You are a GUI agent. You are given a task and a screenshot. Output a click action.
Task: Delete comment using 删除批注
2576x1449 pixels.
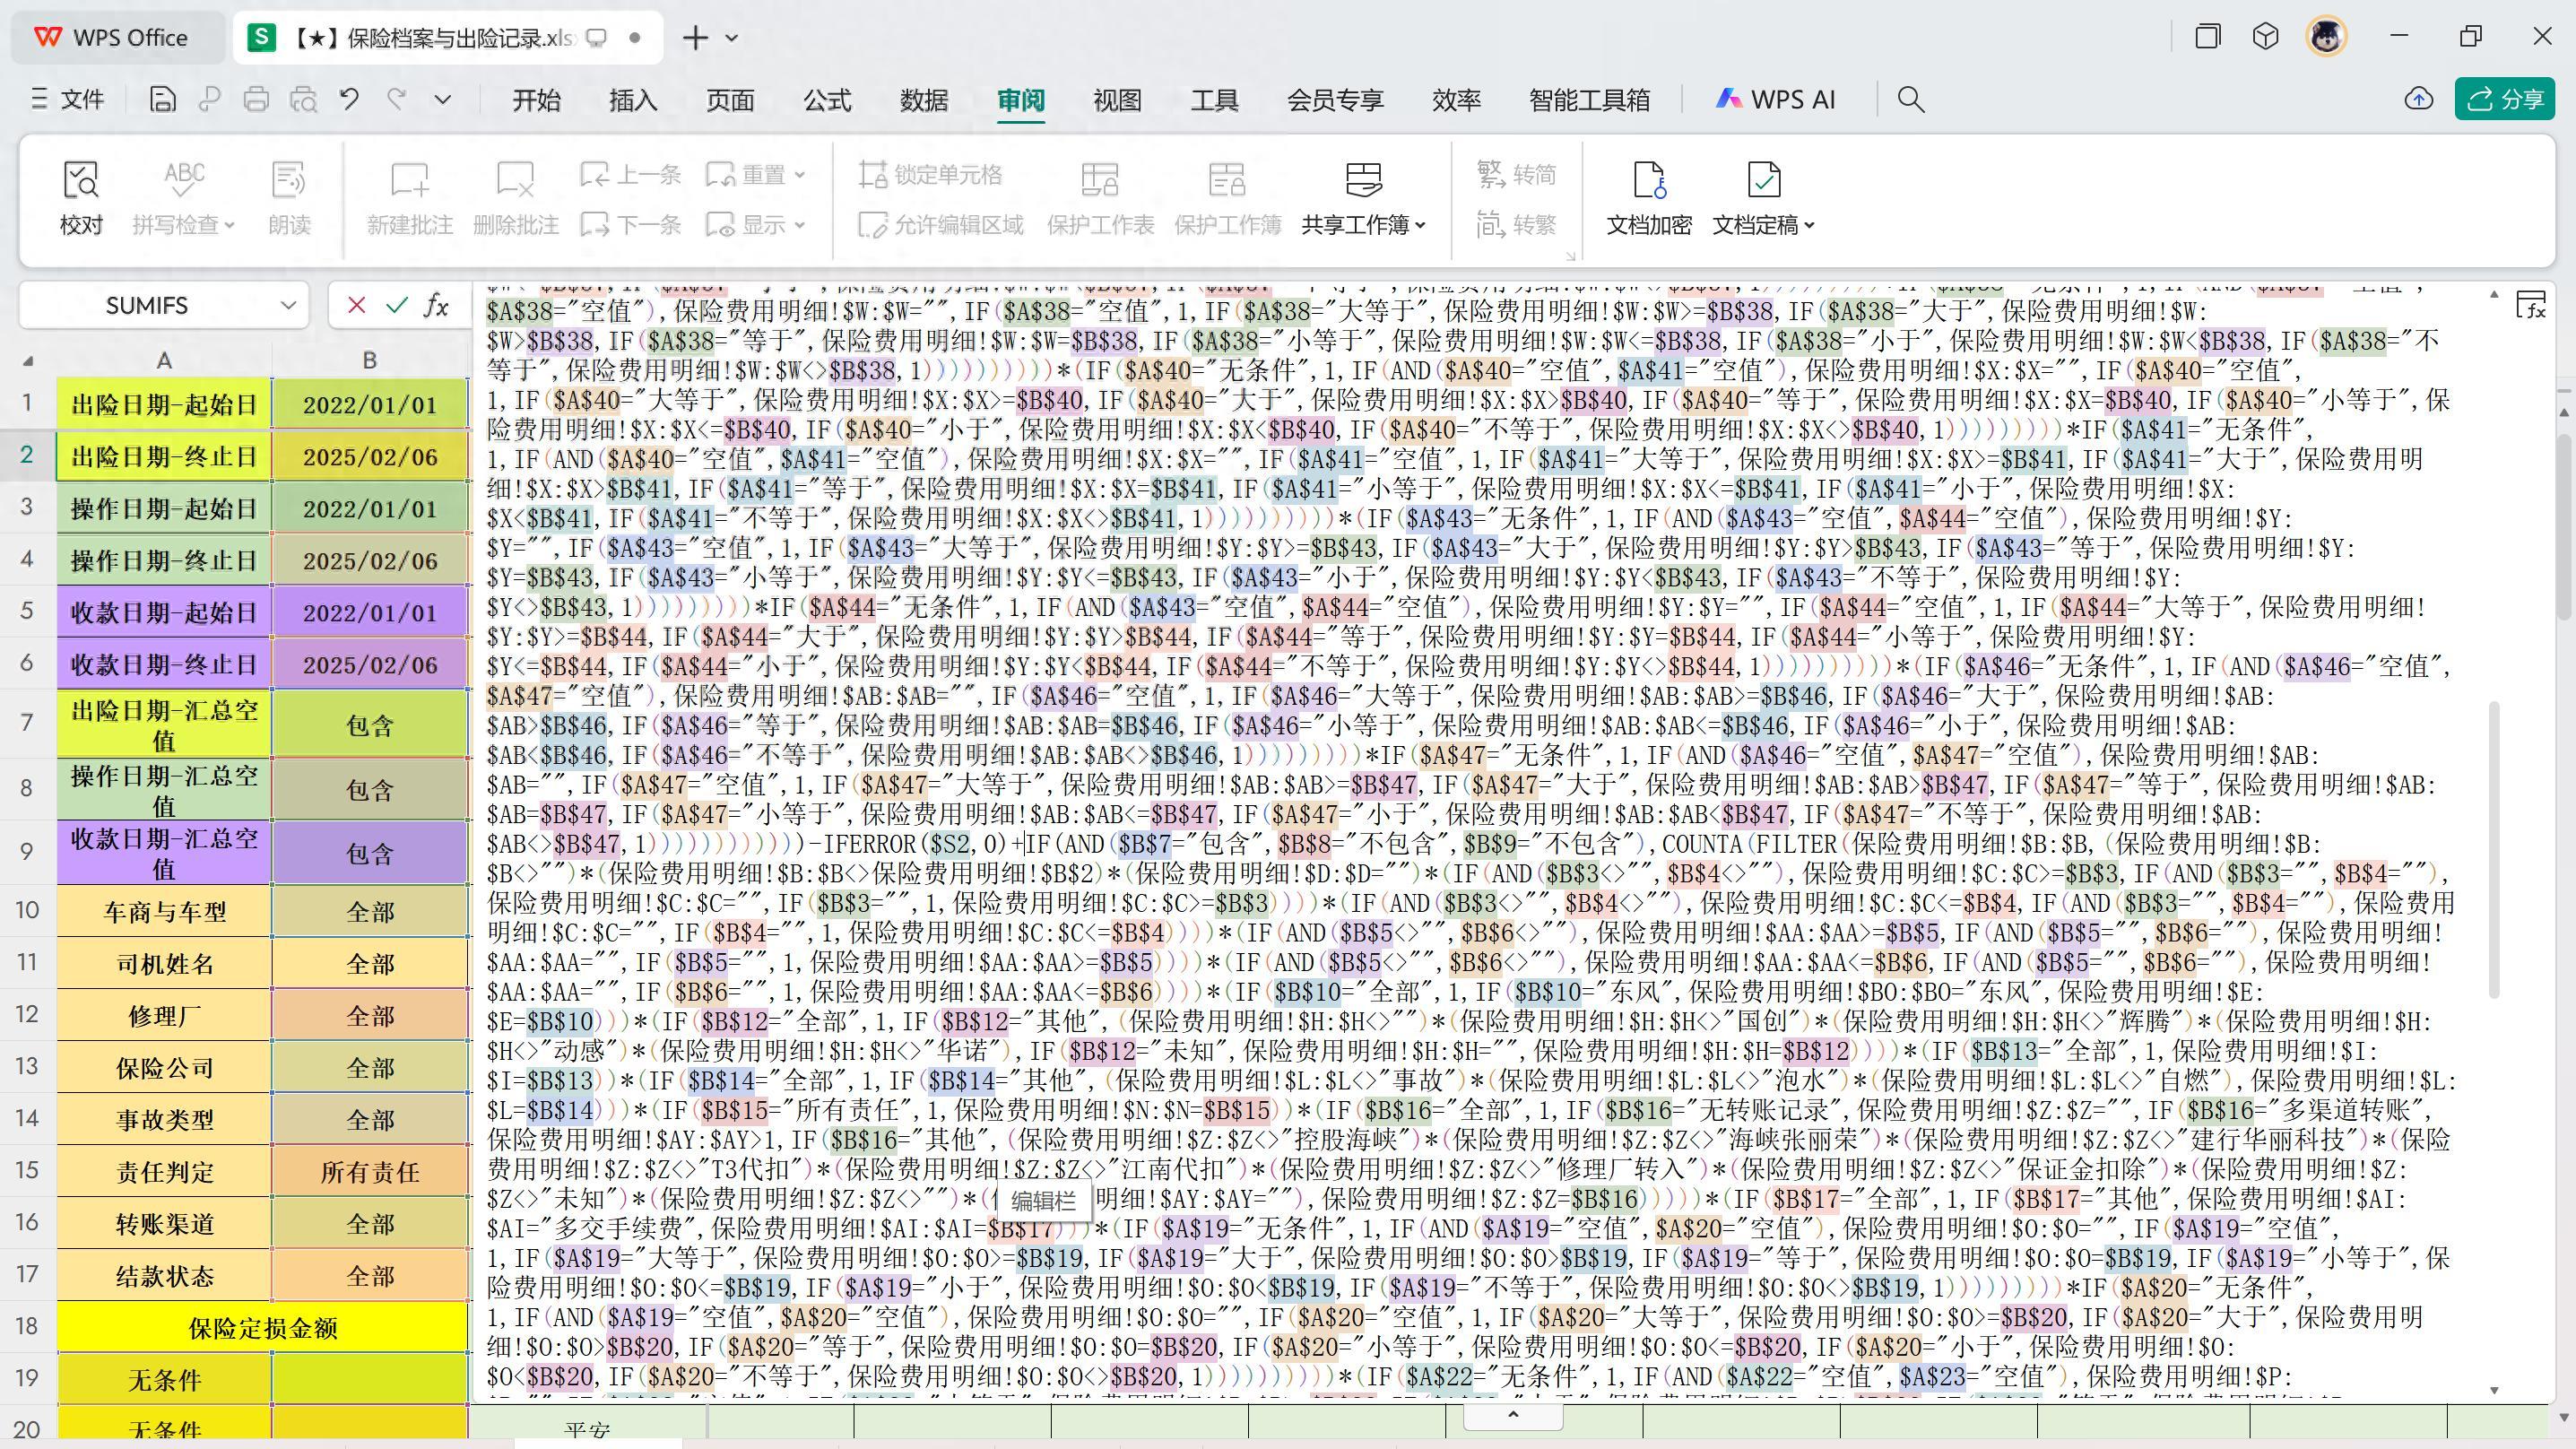[516, 196]
